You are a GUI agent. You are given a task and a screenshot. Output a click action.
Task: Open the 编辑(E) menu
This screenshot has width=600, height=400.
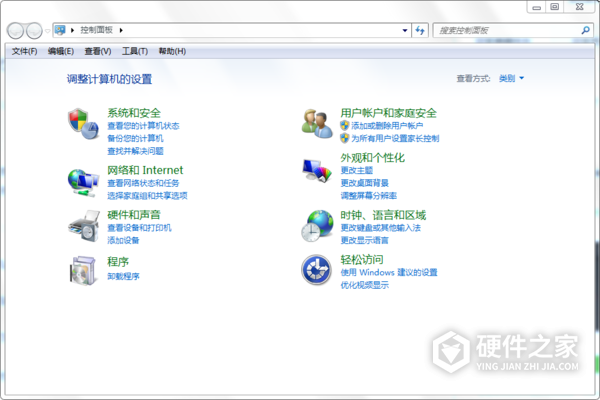(x=61, y=51)
